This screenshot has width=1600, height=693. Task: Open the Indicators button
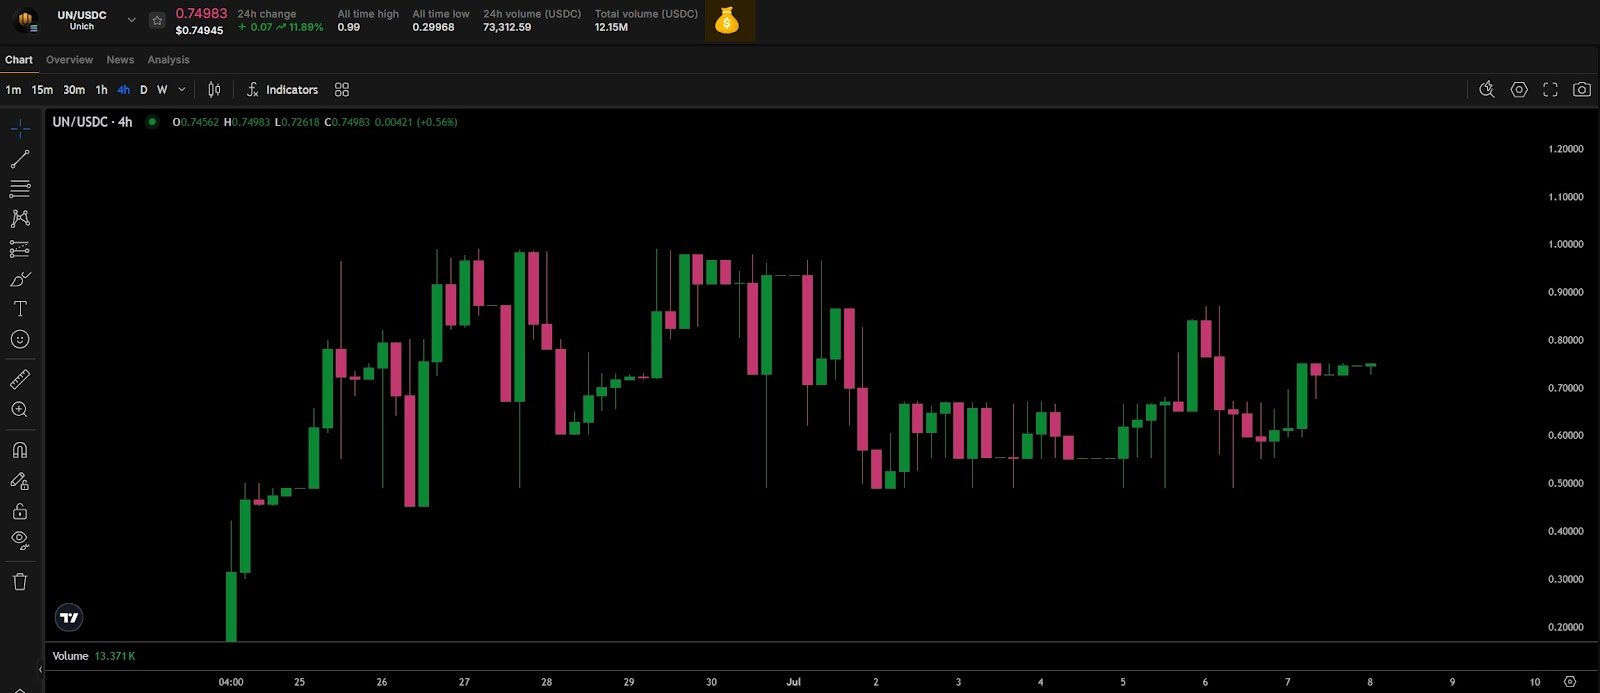pos(282,90)
